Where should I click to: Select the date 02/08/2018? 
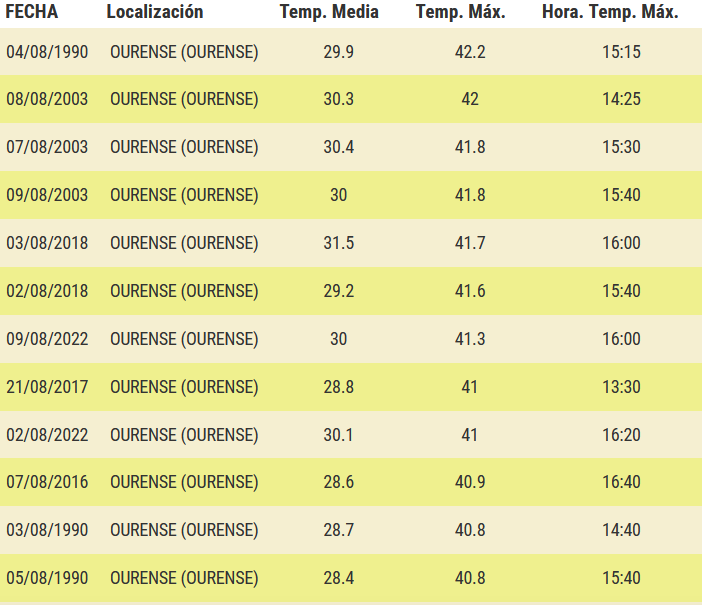(47, 291)
